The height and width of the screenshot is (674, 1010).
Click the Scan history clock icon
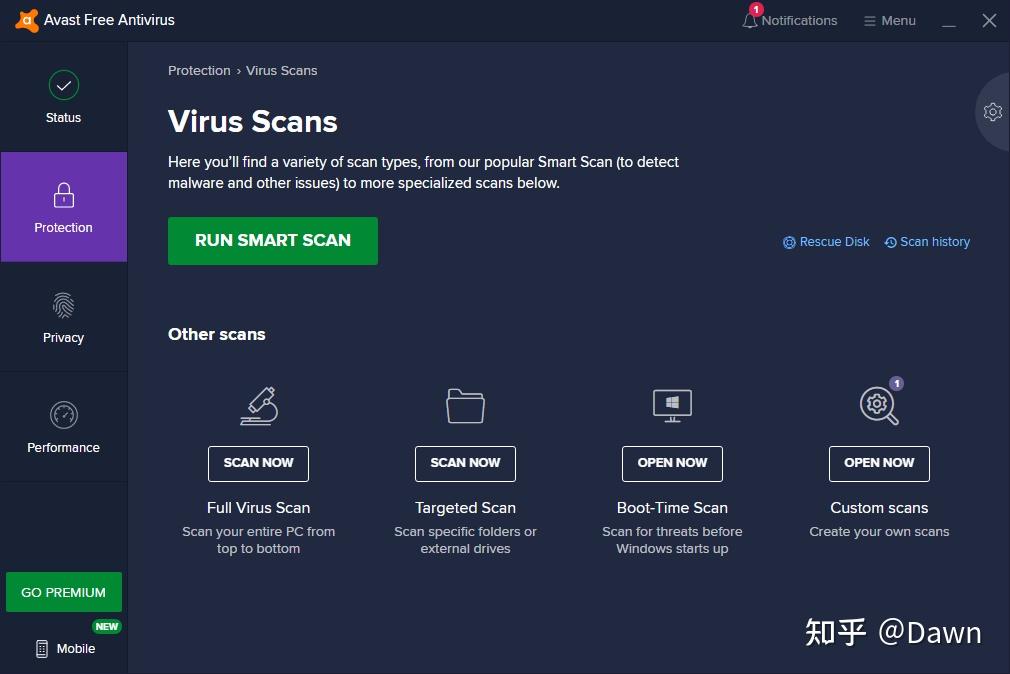pos(891,242)
